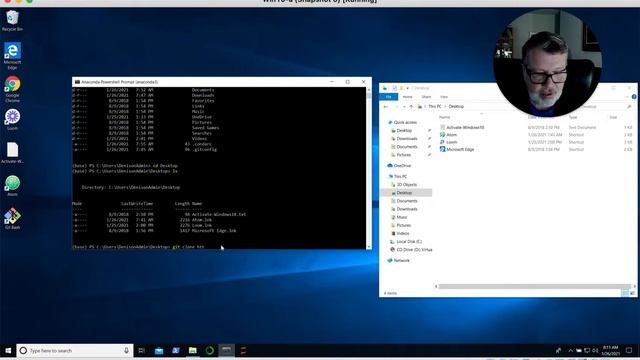Go back in File Explorer navigation
The width and height of the screenshot is (640, 360).
pyautogui.click(x=386, y=107)
